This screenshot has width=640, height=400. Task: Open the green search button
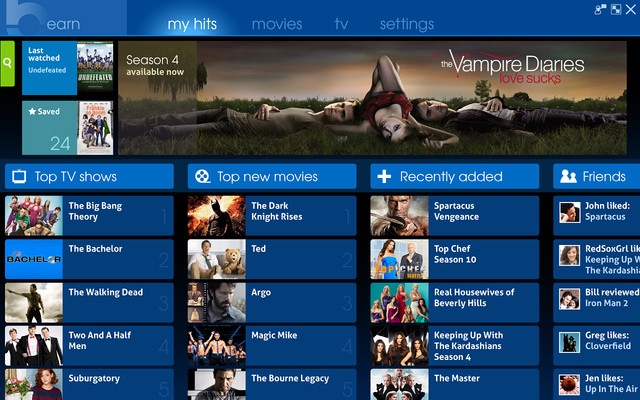point(7,63)
